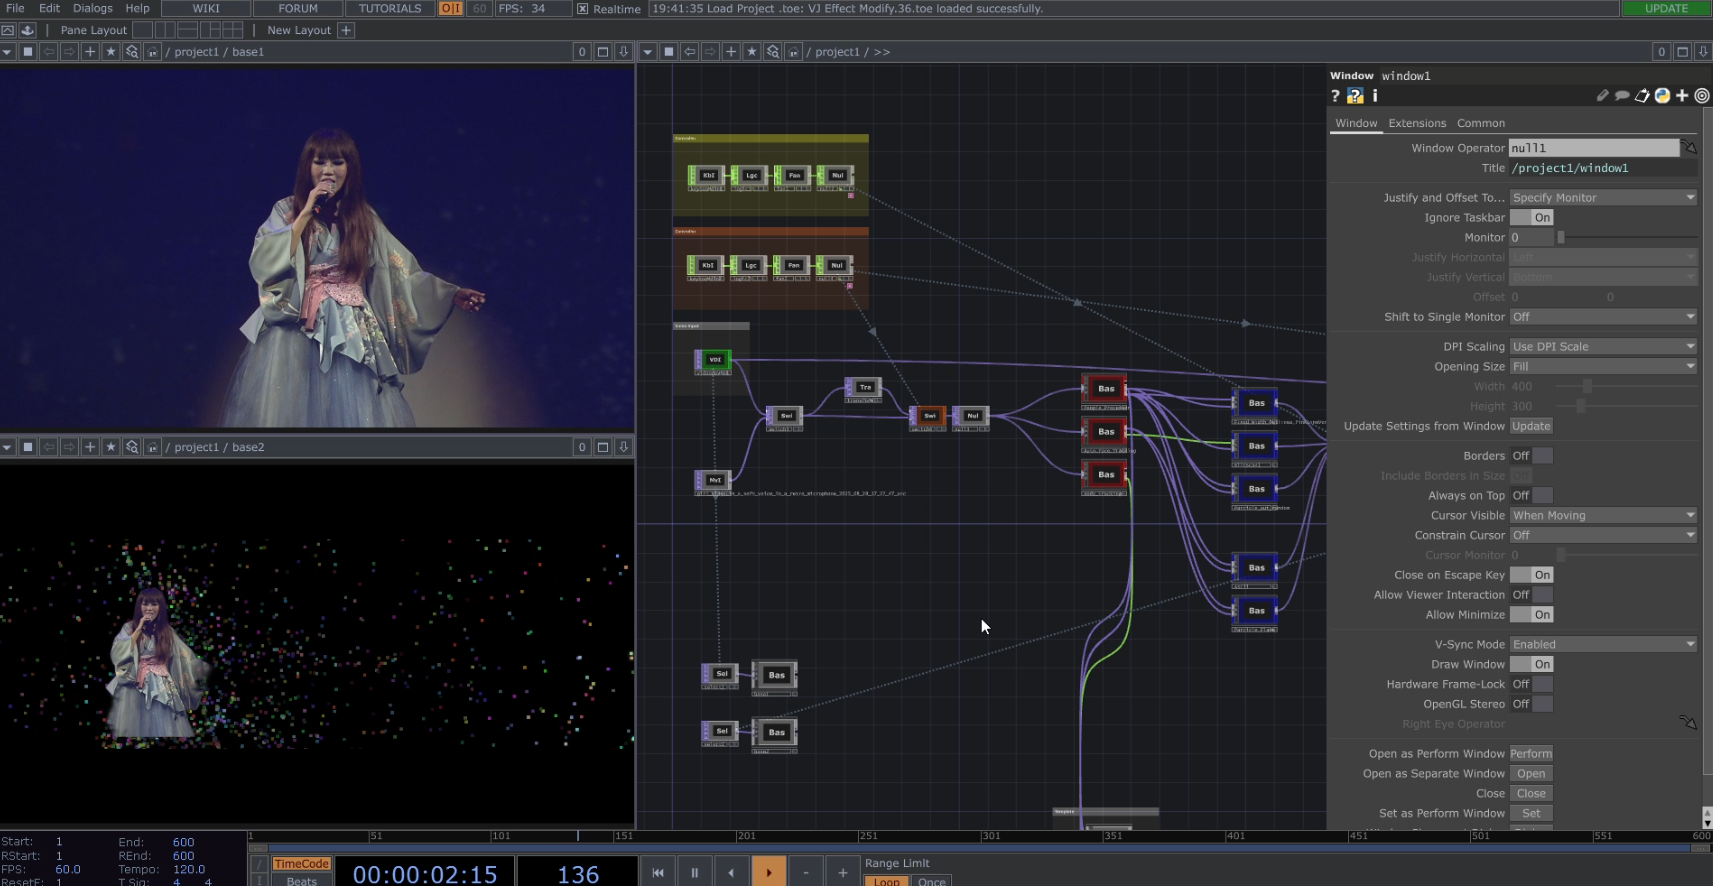Open the comment bubble icon for window1
The width and height of the screenshot is (1713, 886).
pyautogui.click(x=1622, y=96)
